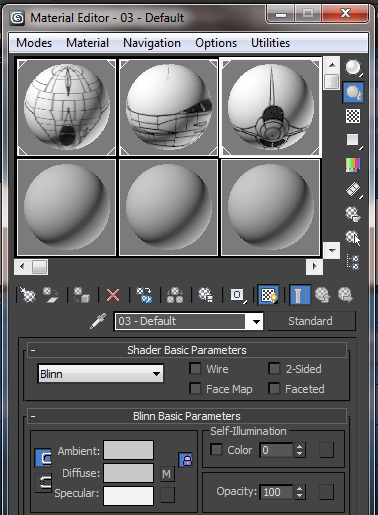Click Opacity spinner down arrow
The width and height of the screenshot is (378, 515).
pyautogui.click(x=300, y=495)
